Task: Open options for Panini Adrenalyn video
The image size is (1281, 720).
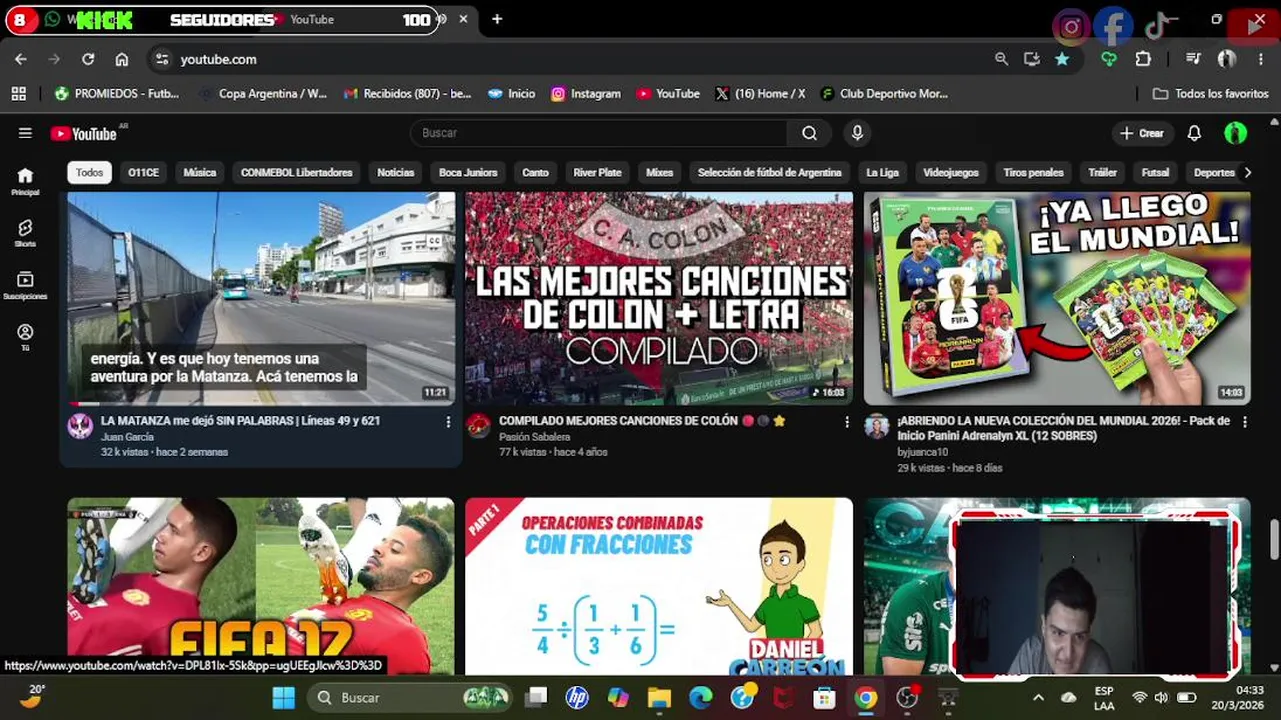Action: tap(1245, 422)
